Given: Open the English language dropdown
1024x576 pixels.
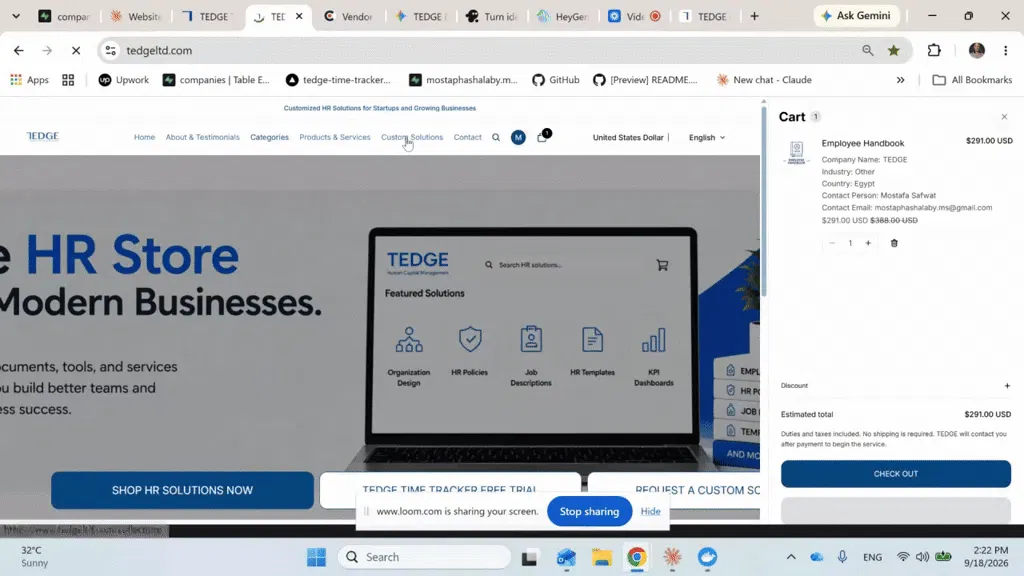Looking at the screenshot, I should (707, 137).
